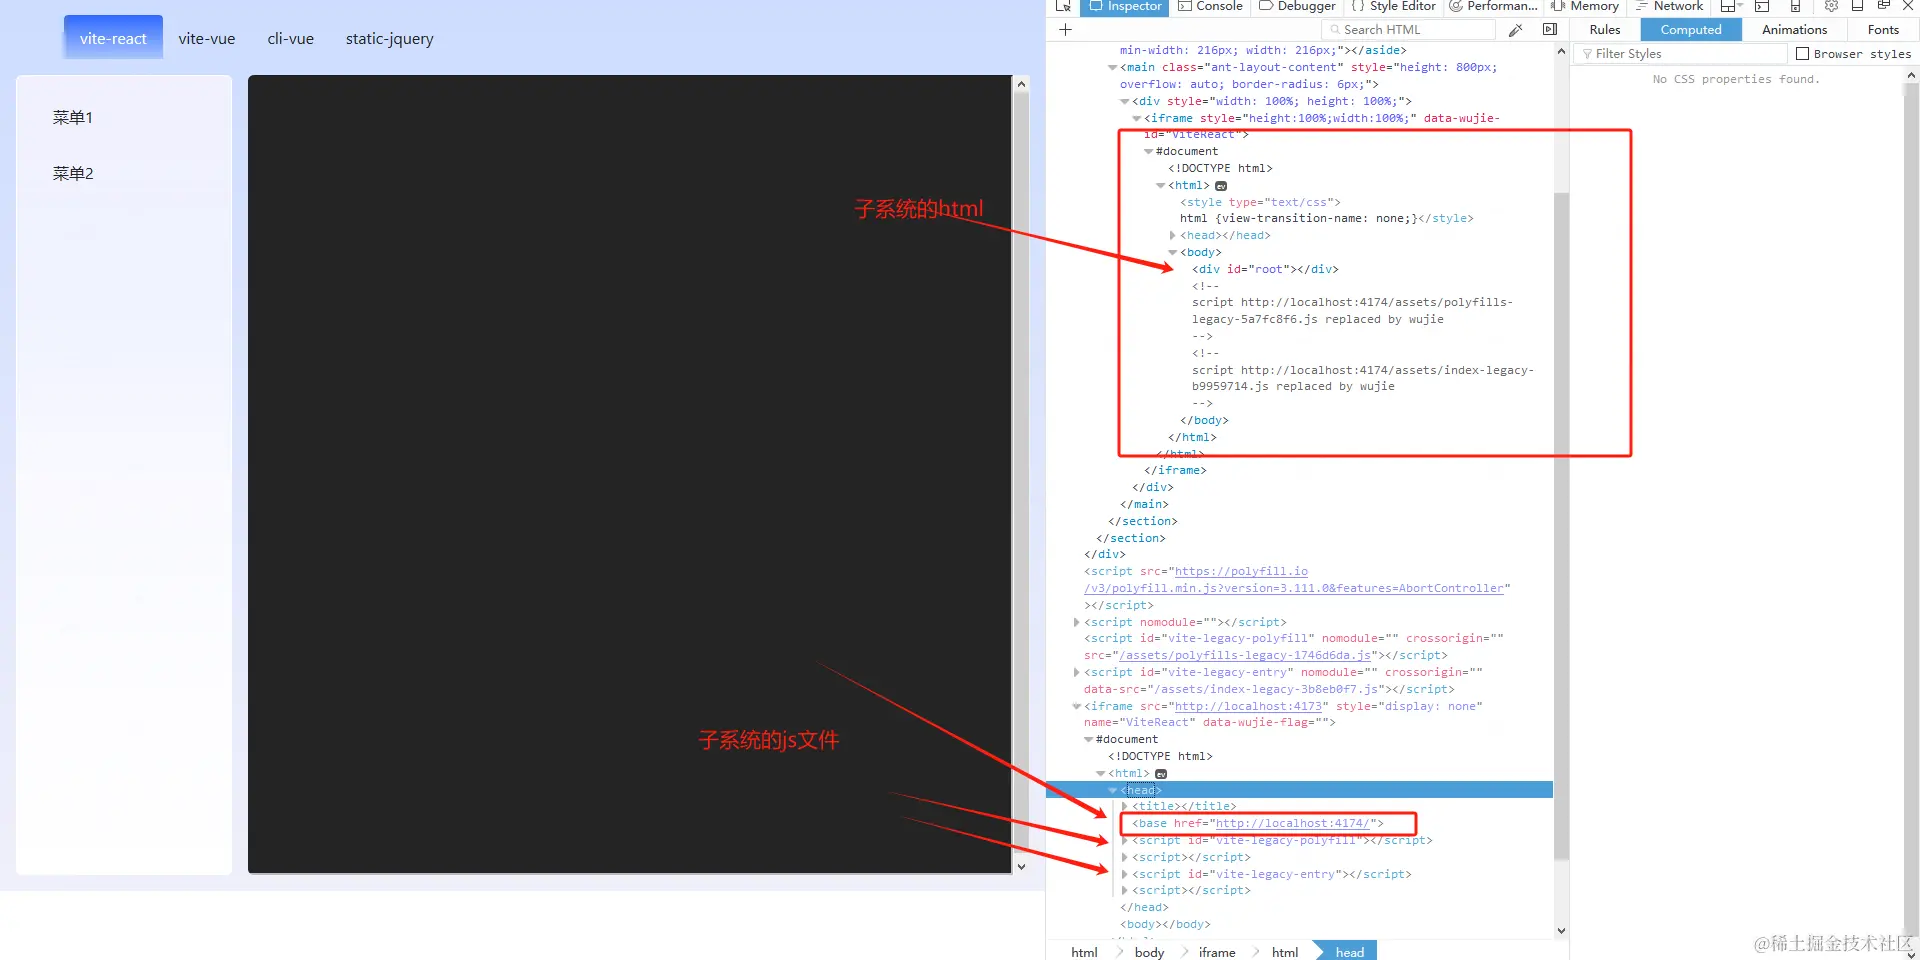The image size is (1920, 960).
Task: Collapse the main ant-layout-content node
Action: point(1112,68)
